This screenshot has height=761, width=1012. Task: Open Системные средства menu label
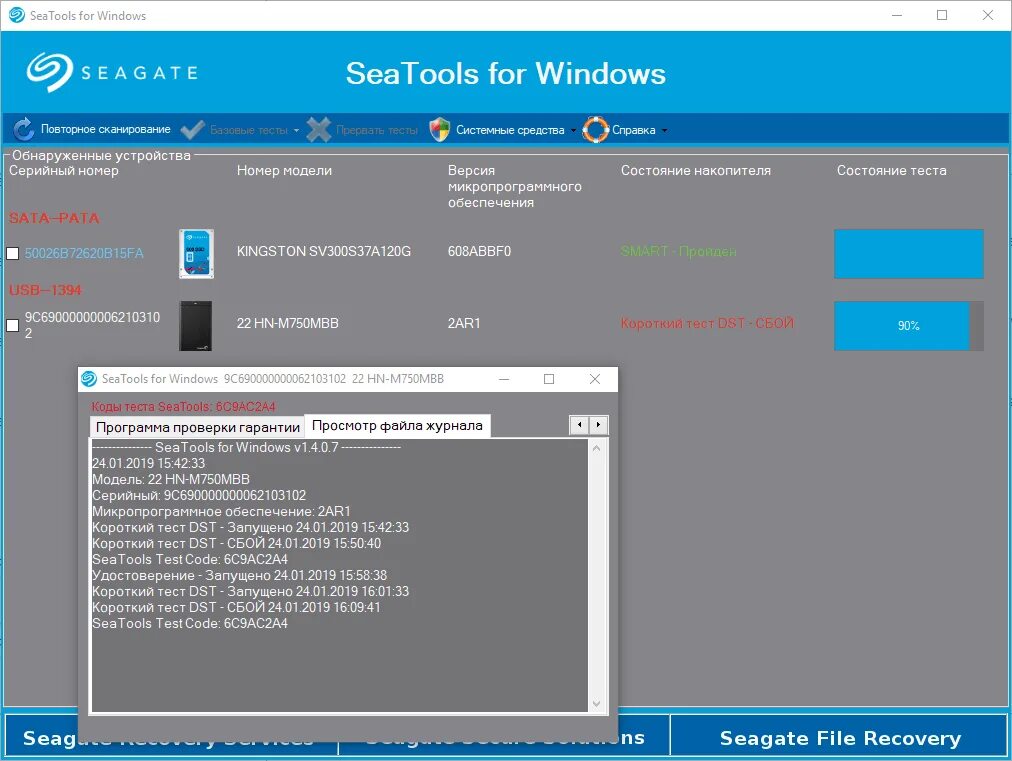(510, 130)
